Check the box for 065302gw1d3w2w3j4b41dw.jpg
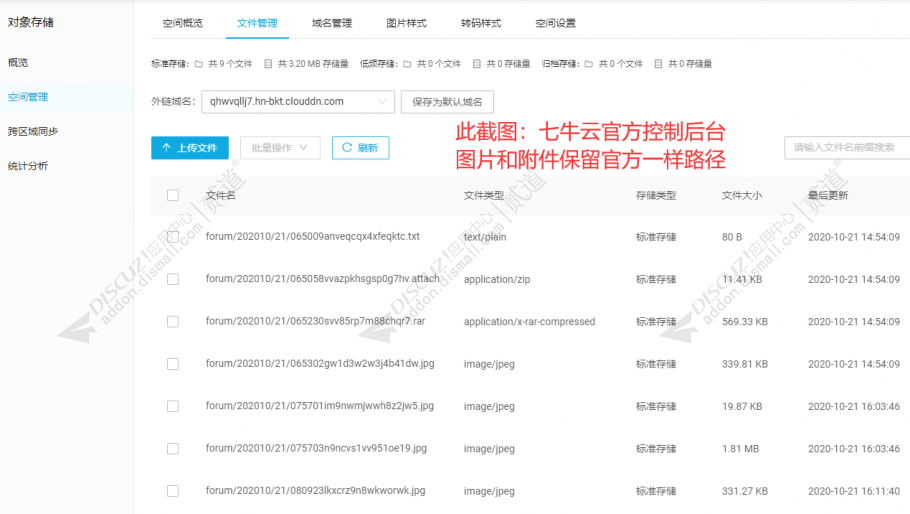Screen dimensions: 910x514 click(x=173, y=364)
